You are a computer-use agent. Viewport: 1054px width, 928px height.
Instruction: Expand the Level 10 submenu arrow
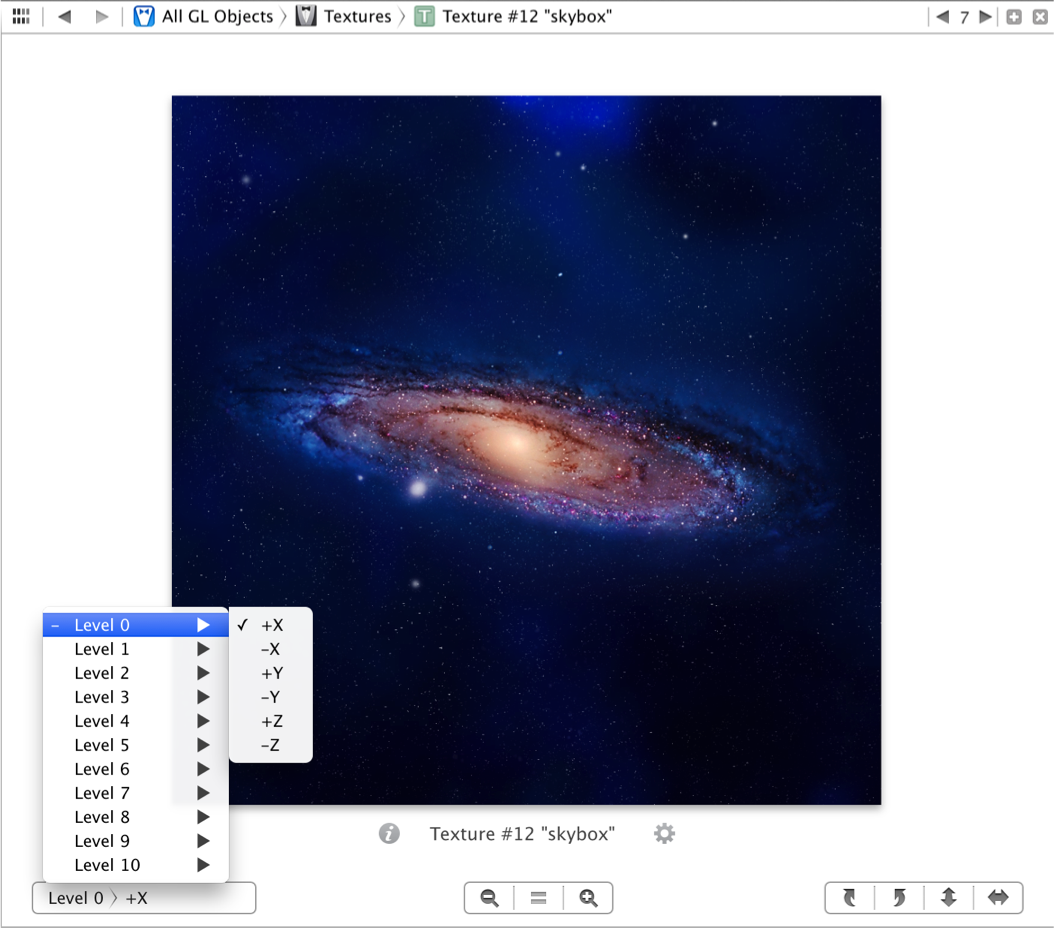(x=203, y=865)
